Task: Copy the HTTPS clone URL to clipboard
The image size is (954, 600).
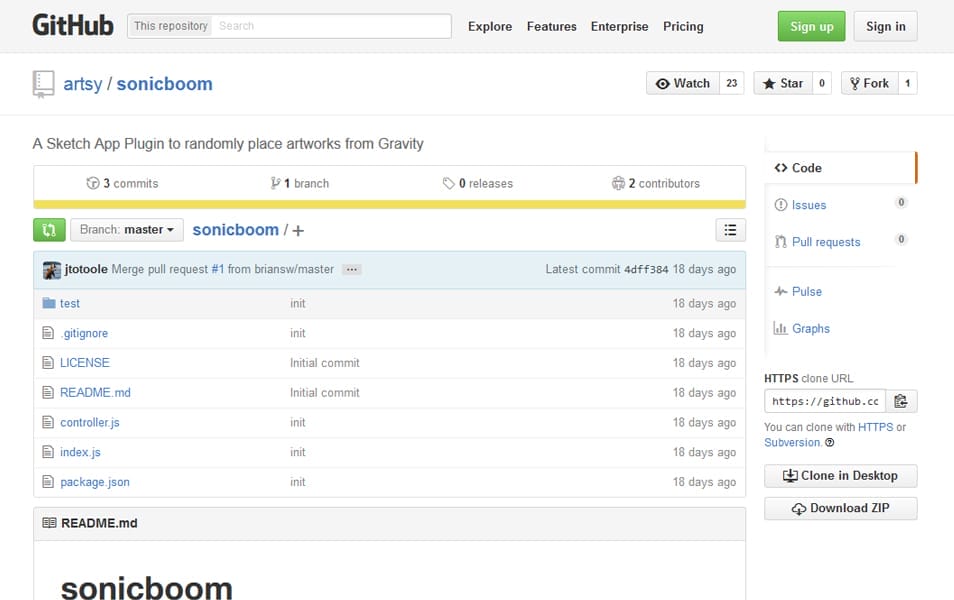Action: (x=901, y=401)
